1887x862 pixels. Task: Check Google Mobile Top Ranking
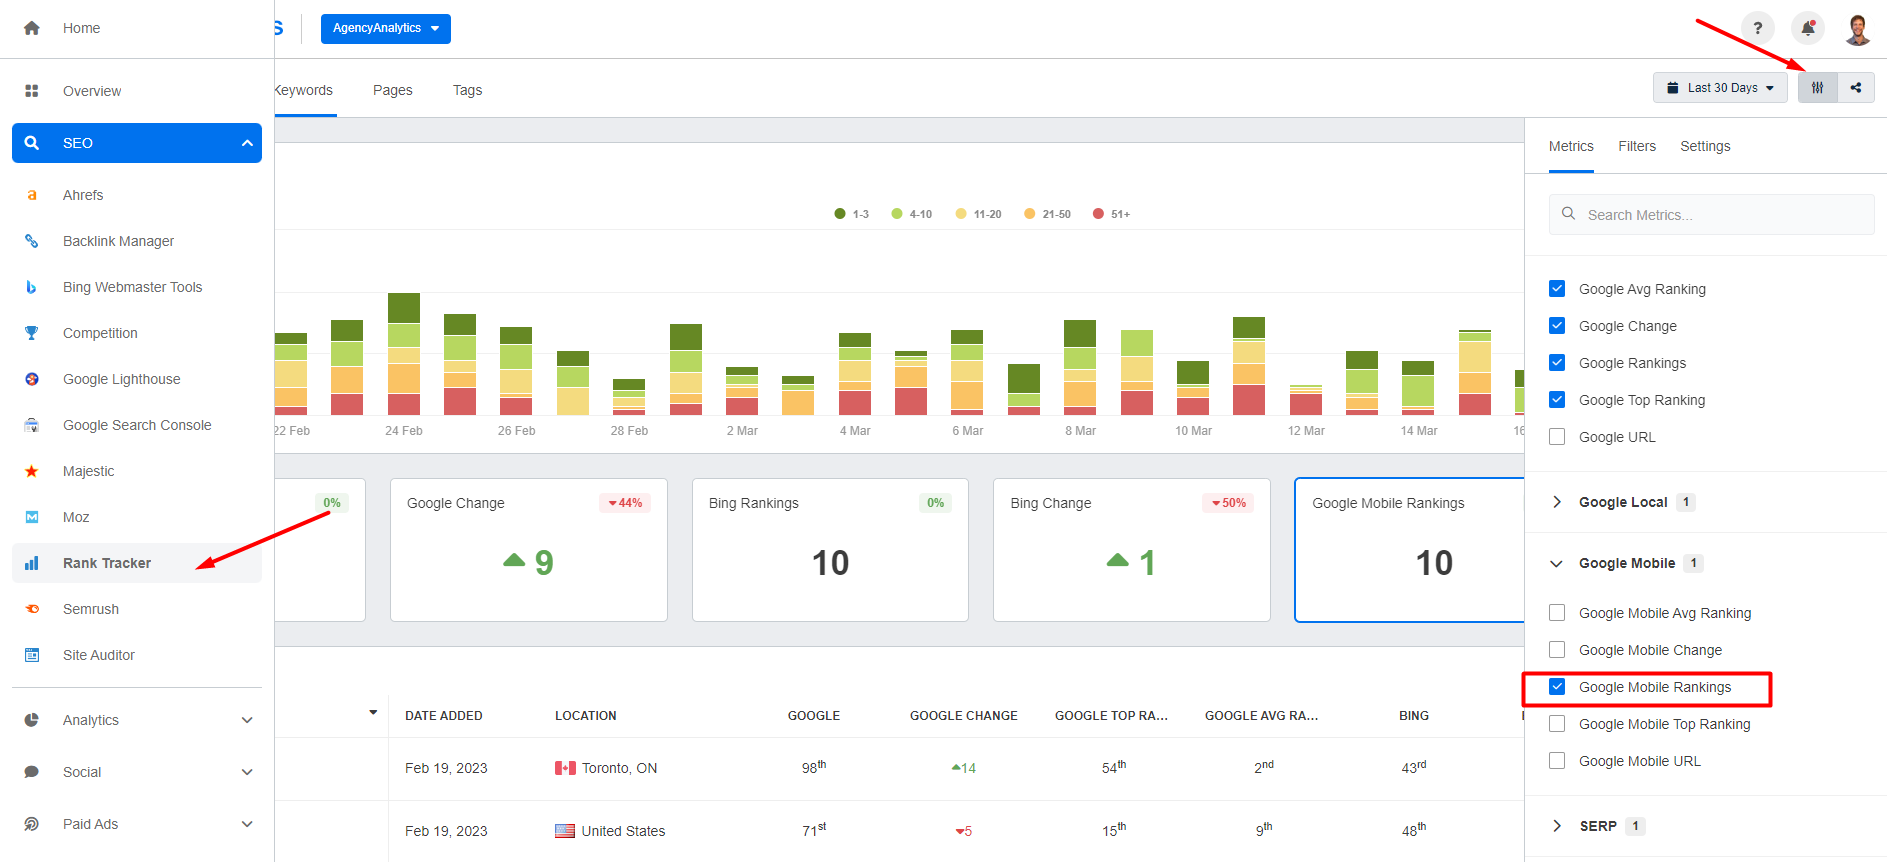click(x=1557, y=724)
